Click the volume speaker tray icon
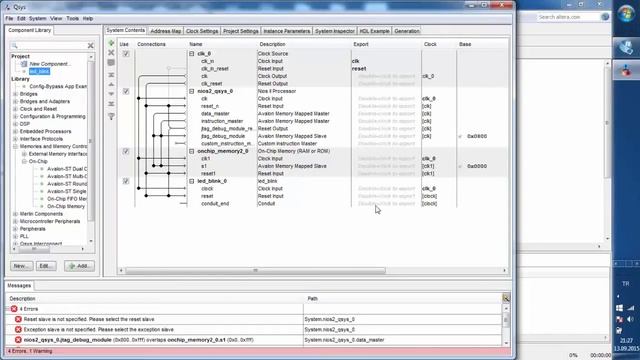This screenshot has height=360, width=640. [x=631, y=319]
